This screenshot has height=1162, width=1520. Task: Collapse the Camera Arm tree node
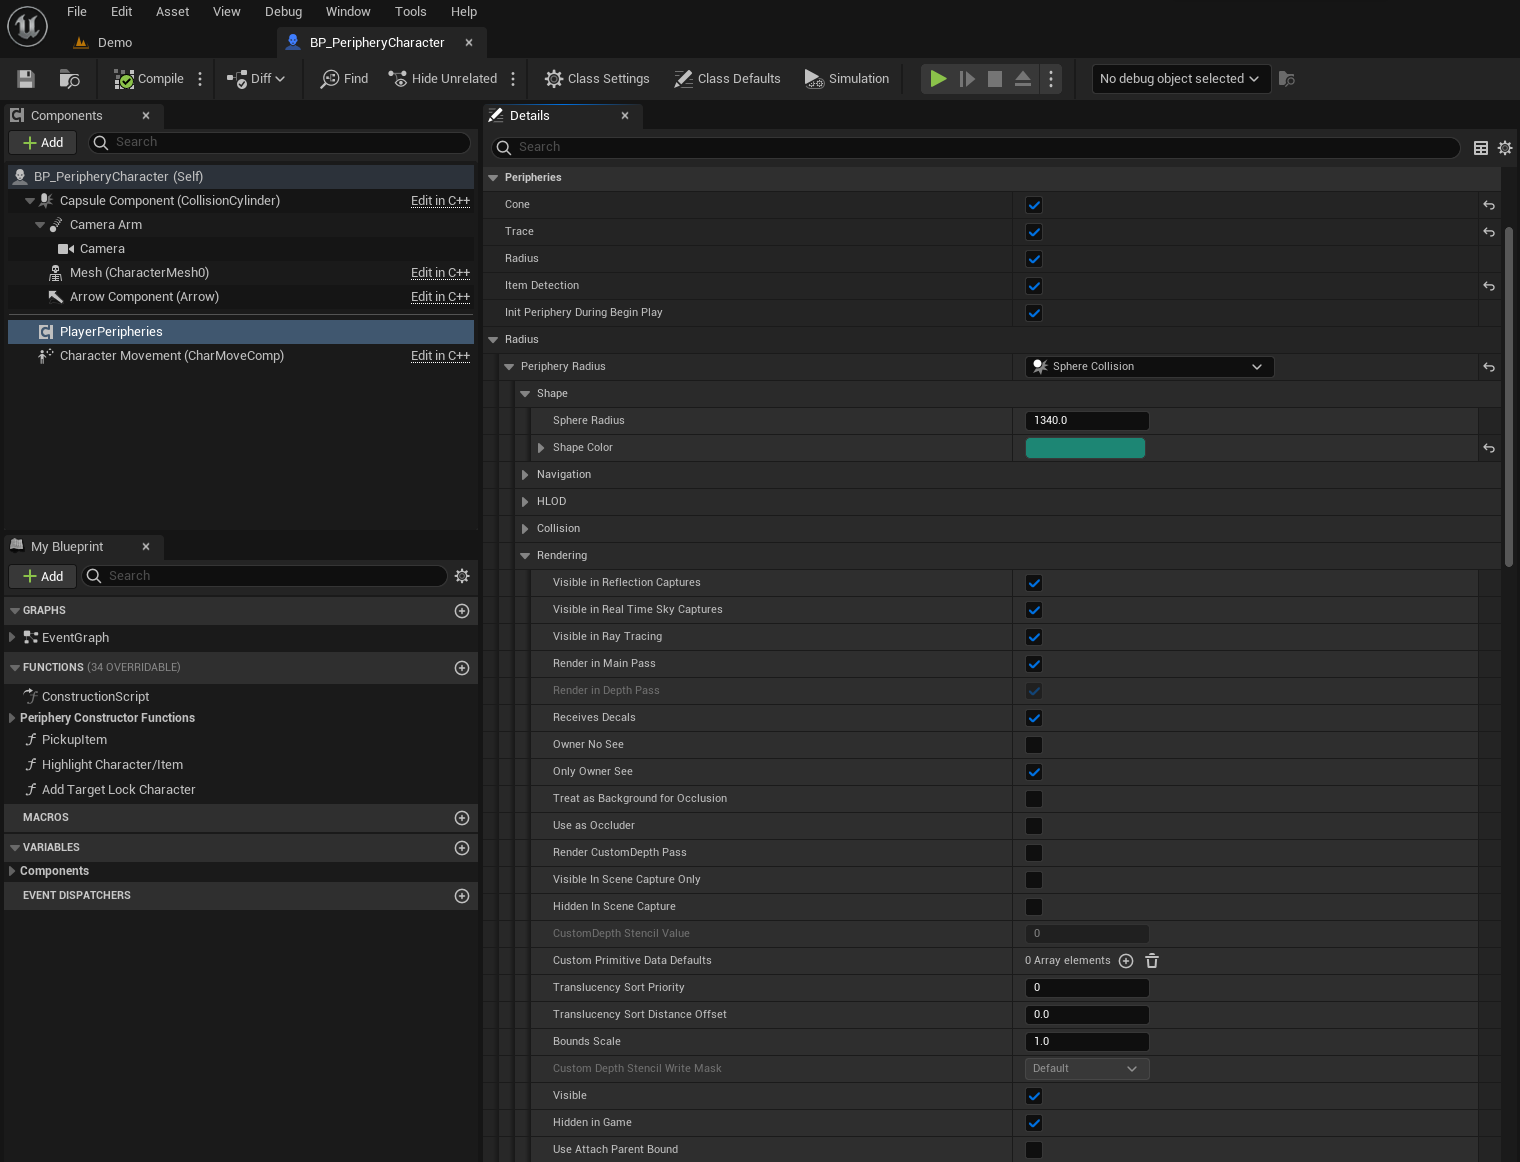(x=40, y=226)
